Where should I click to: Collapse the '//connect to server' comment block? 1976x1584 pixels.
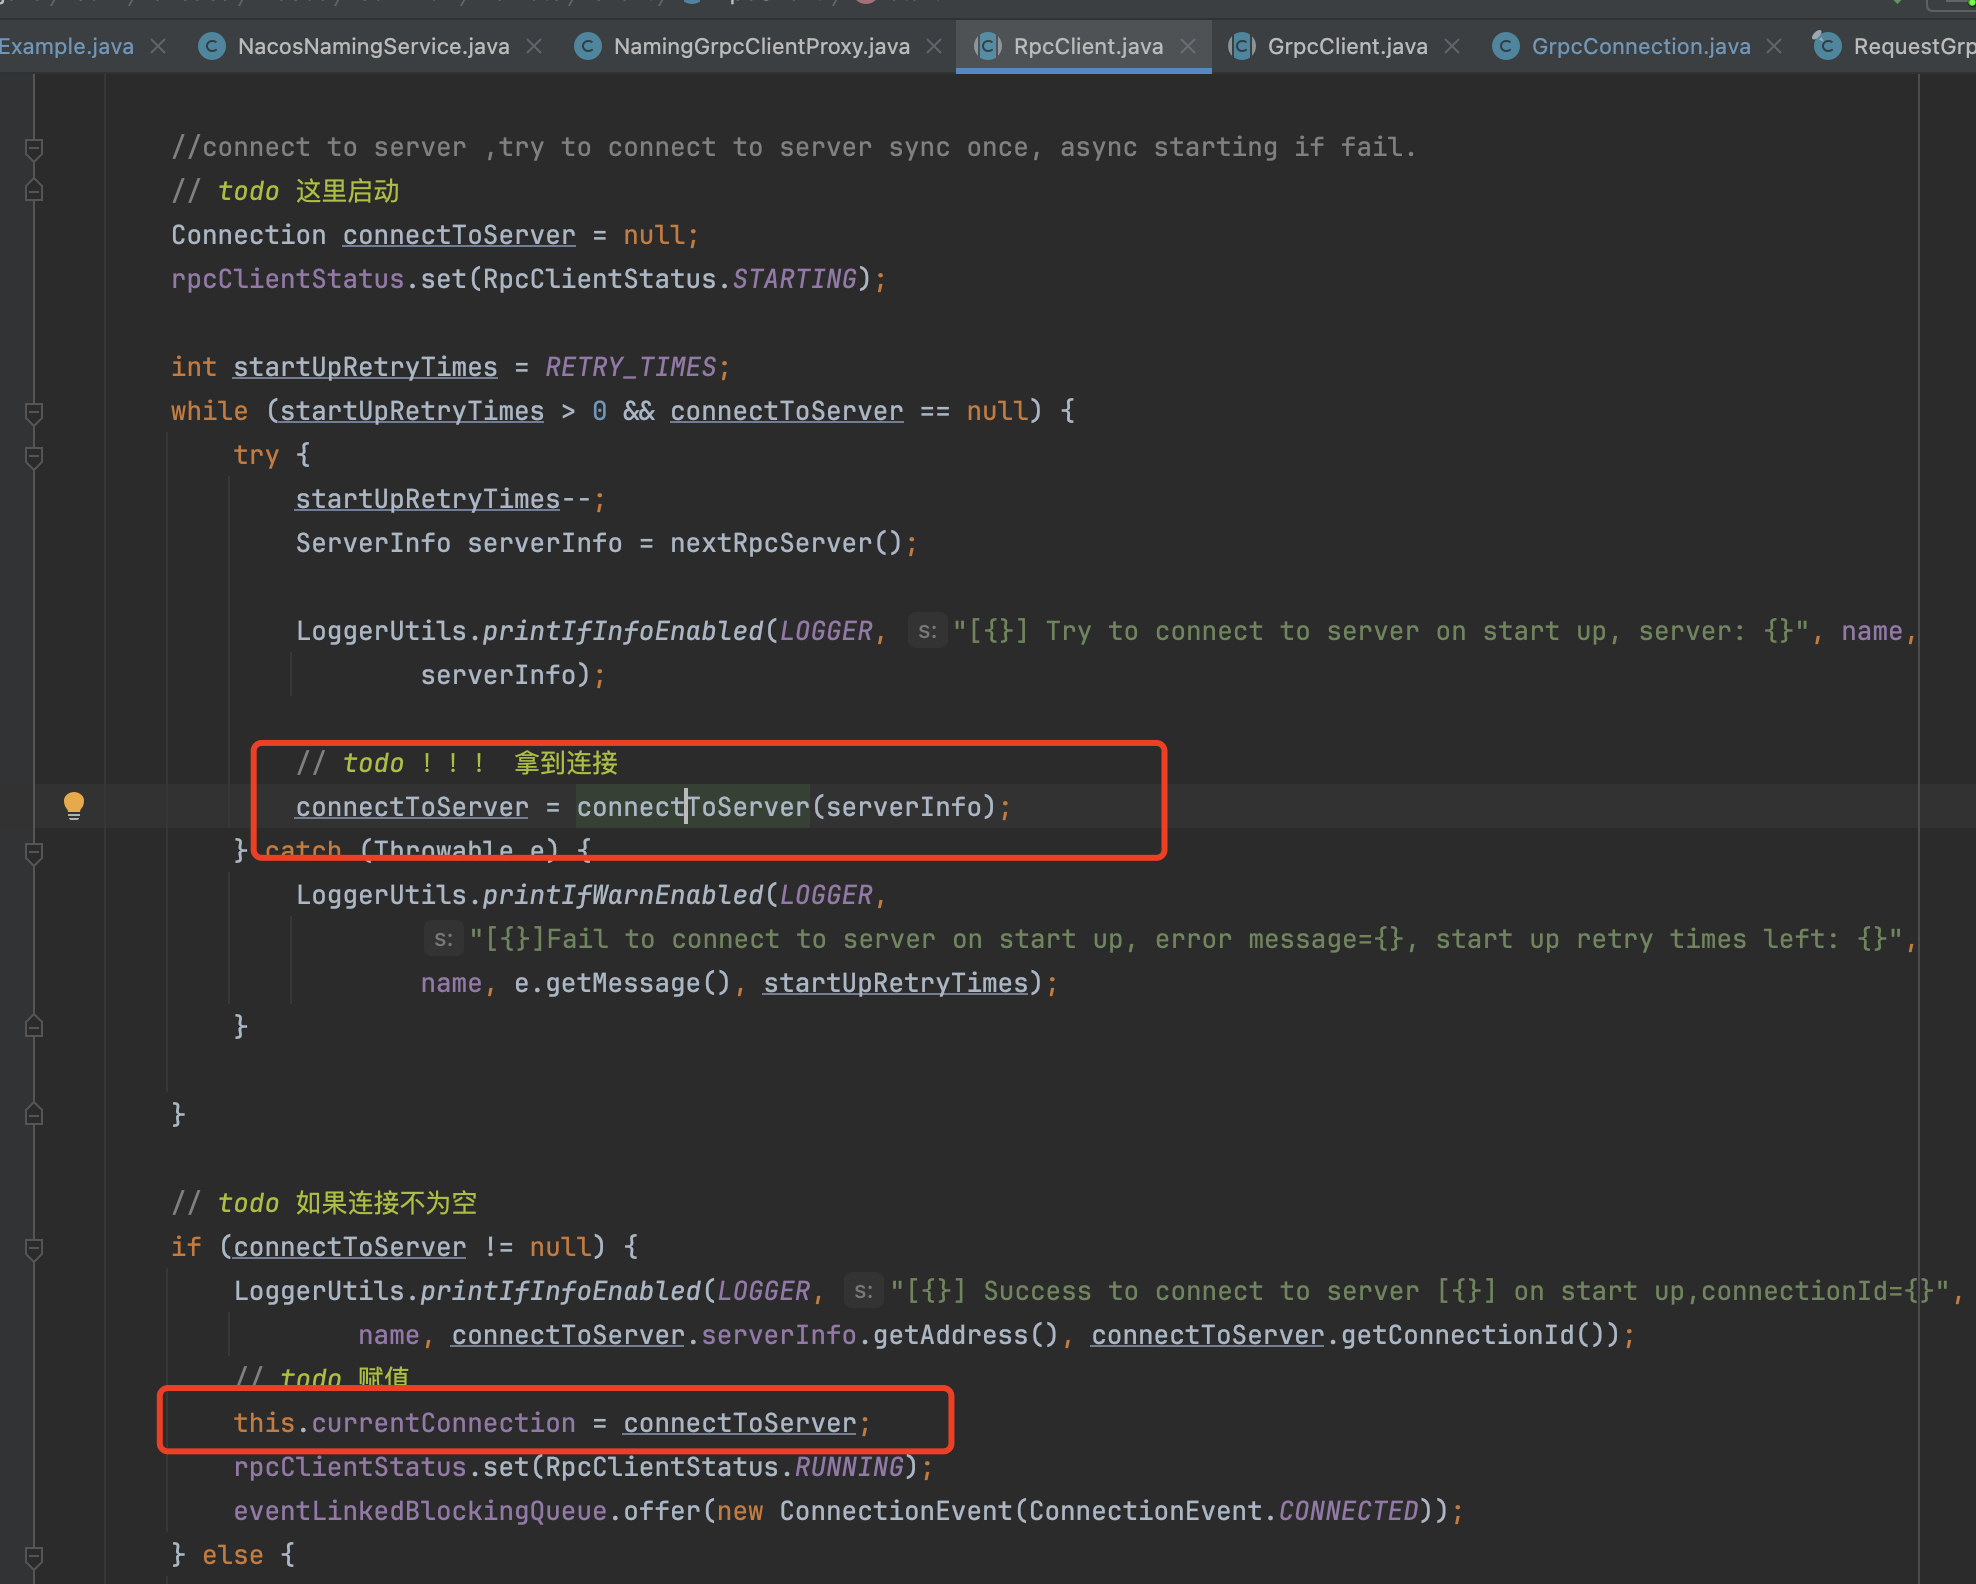(x=34, y=149)
